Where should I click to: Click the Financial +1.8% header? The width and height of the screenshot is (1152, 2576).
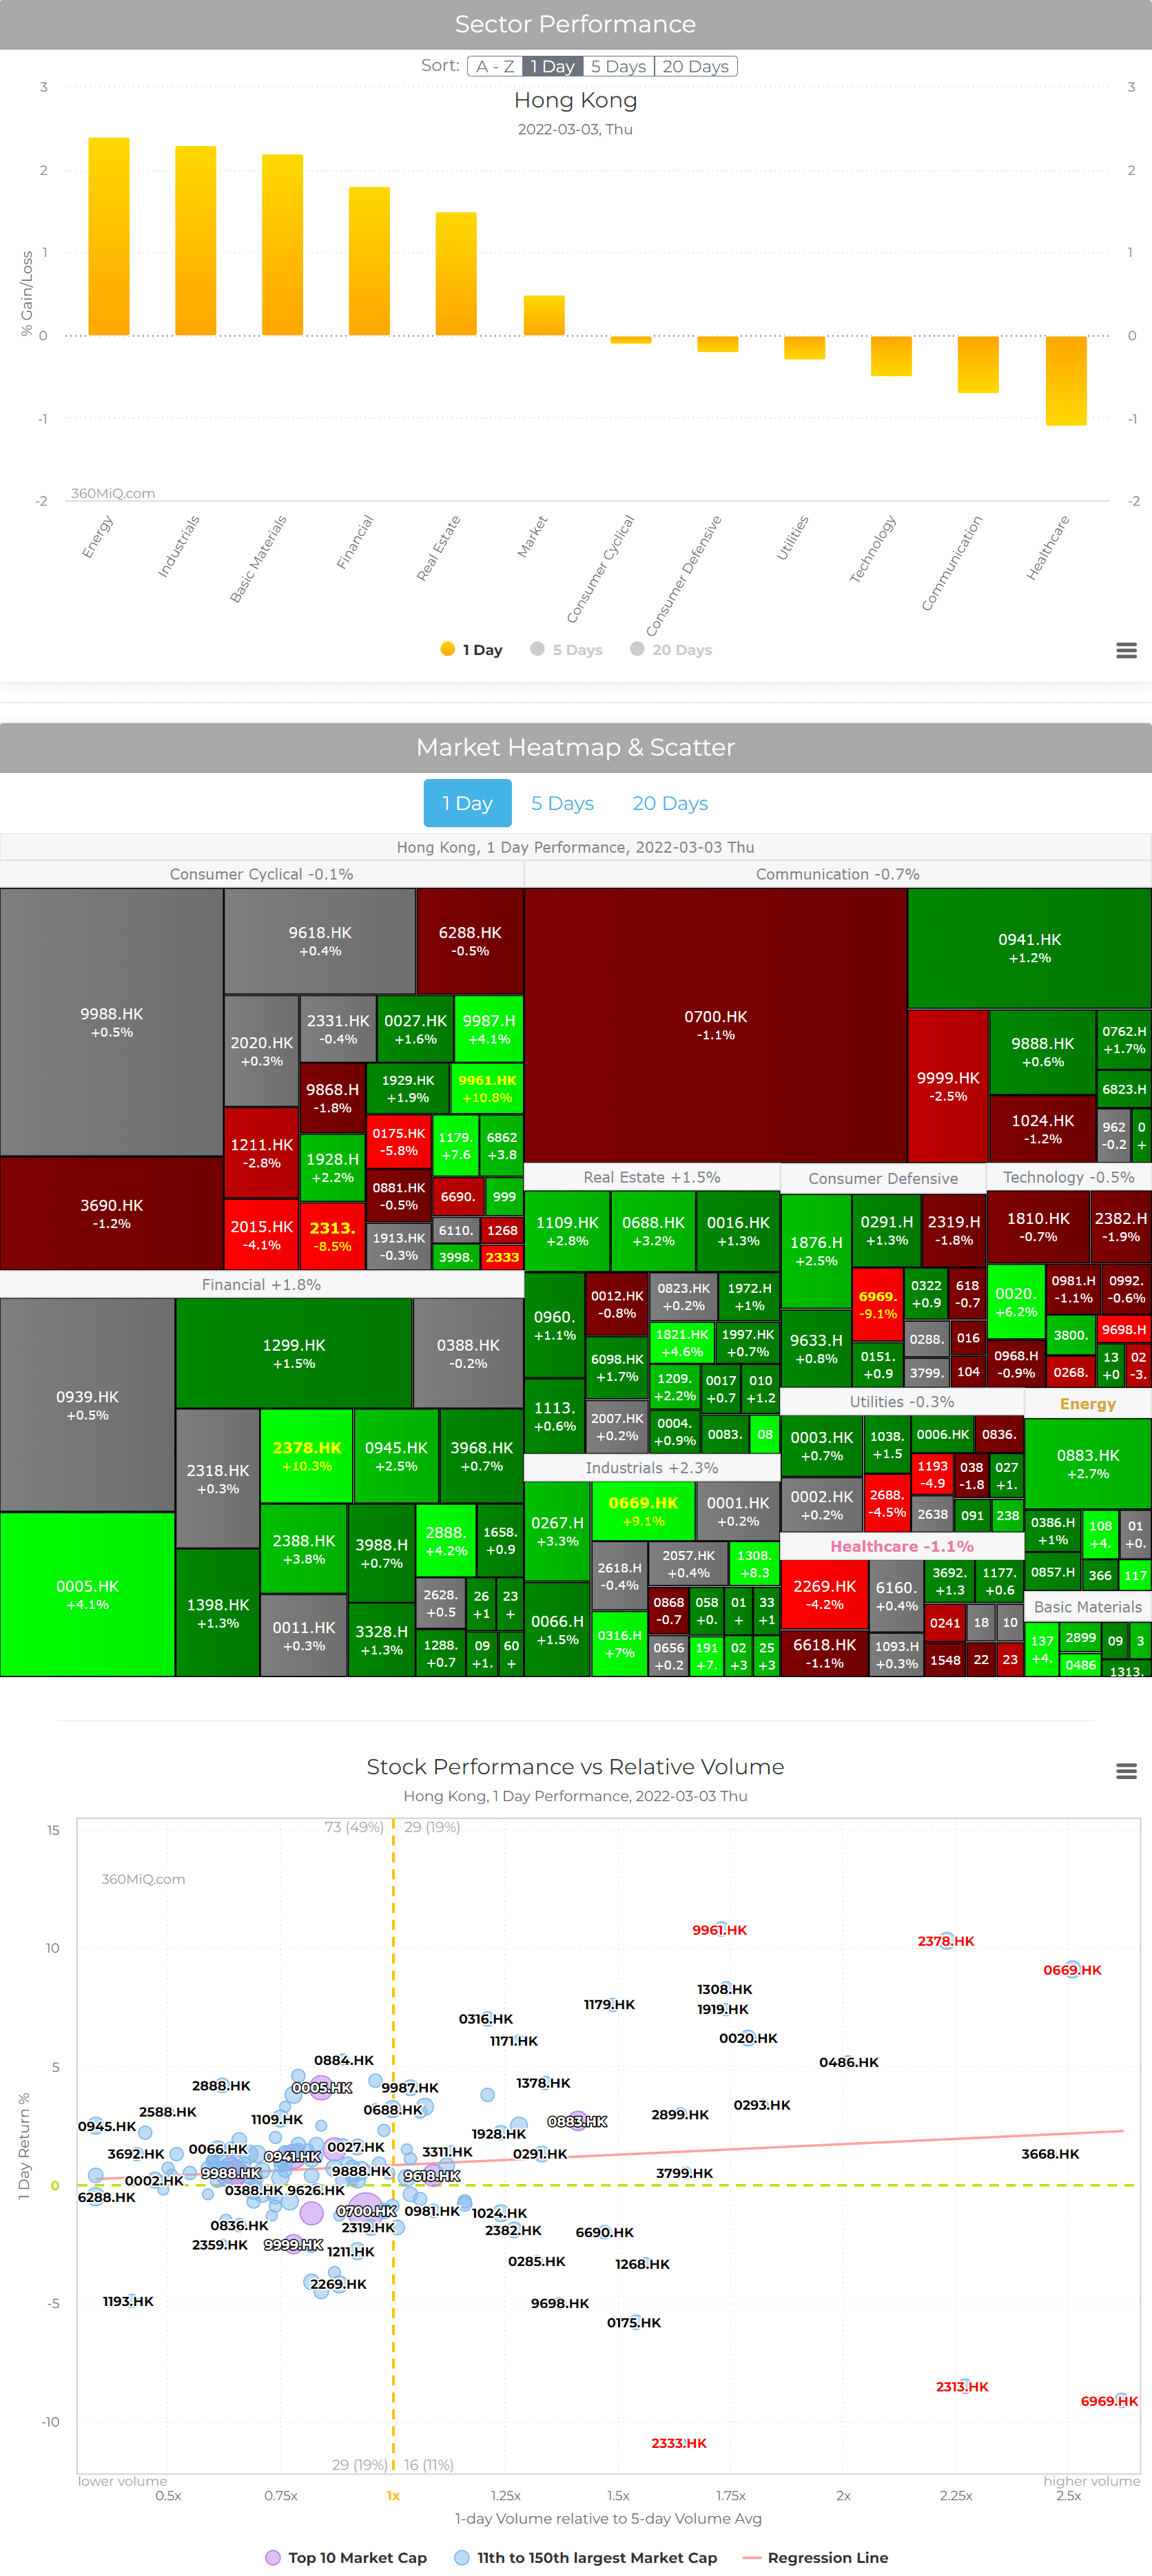[x=261, y=1284]
